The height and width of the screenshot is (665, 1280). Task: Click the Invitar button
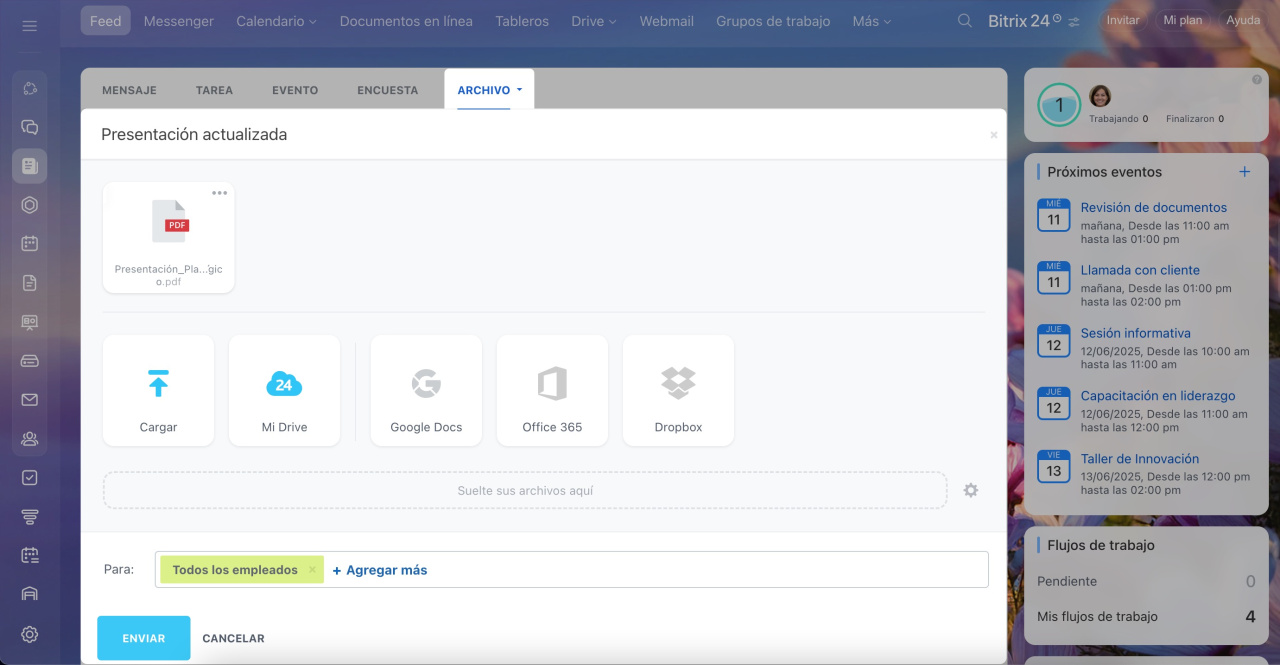[x=1123, y=20]
